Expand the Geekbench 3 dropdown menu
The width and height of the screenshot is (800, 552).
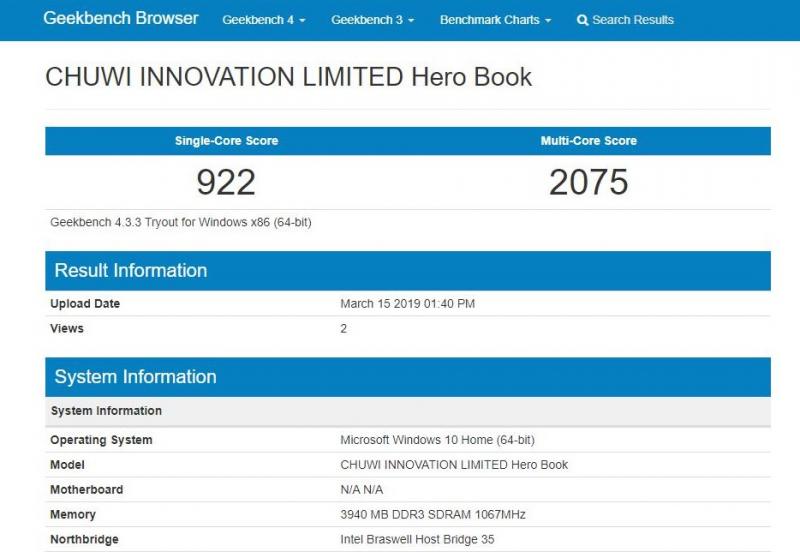coord(372,20)
